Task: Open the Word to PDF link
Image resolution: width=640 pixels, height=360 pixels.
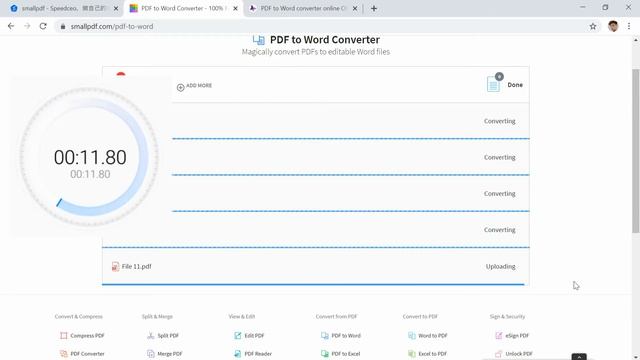Action: (x=433, y=336)
